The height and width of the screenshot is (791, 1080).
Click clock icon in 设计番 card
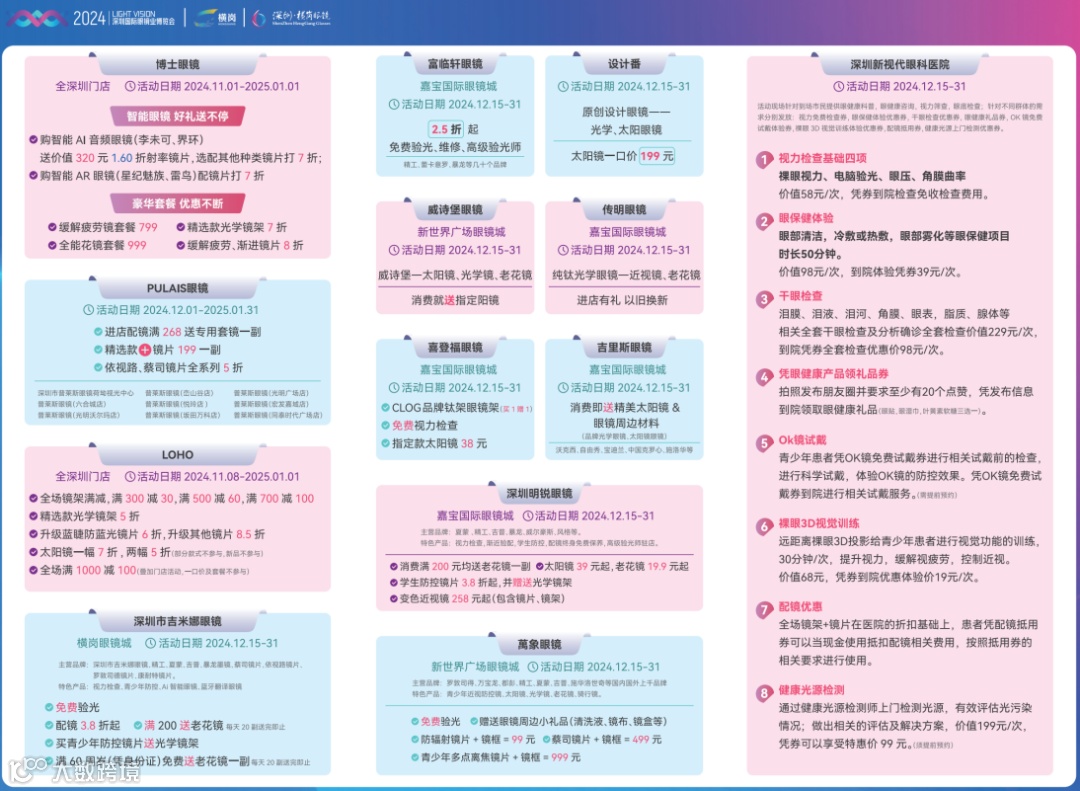click(x=563, y=86)
